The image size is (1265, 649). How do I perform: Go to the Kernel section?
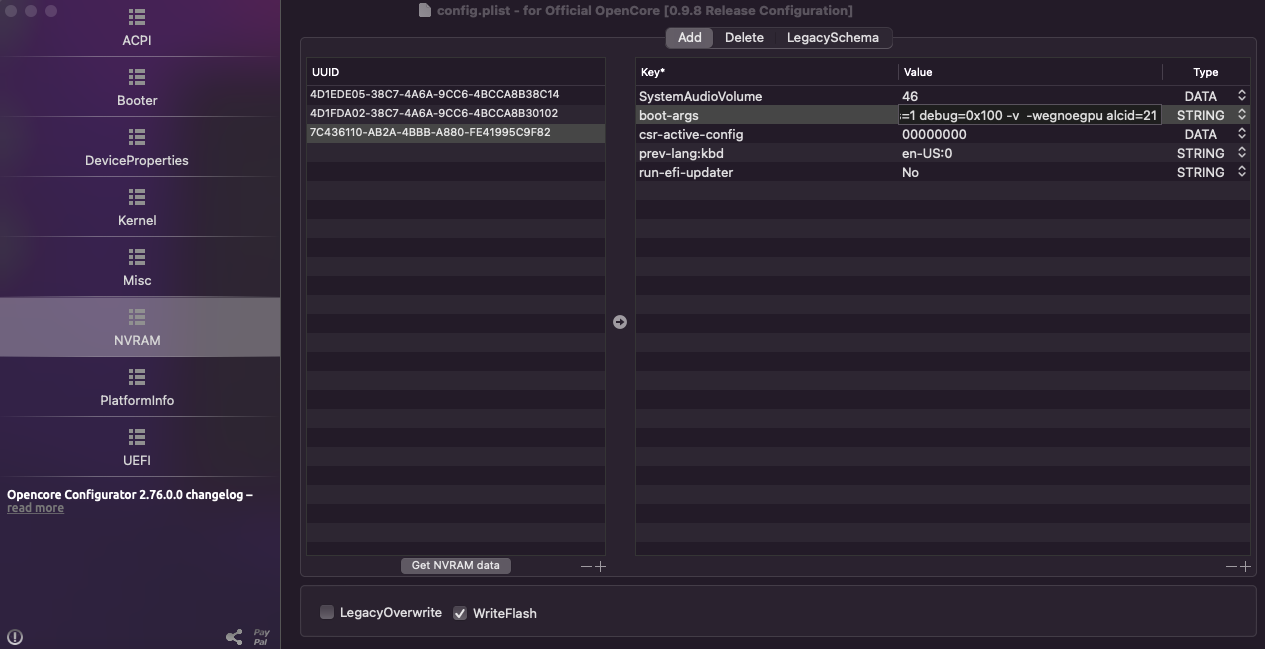click(x=137, y=198)
